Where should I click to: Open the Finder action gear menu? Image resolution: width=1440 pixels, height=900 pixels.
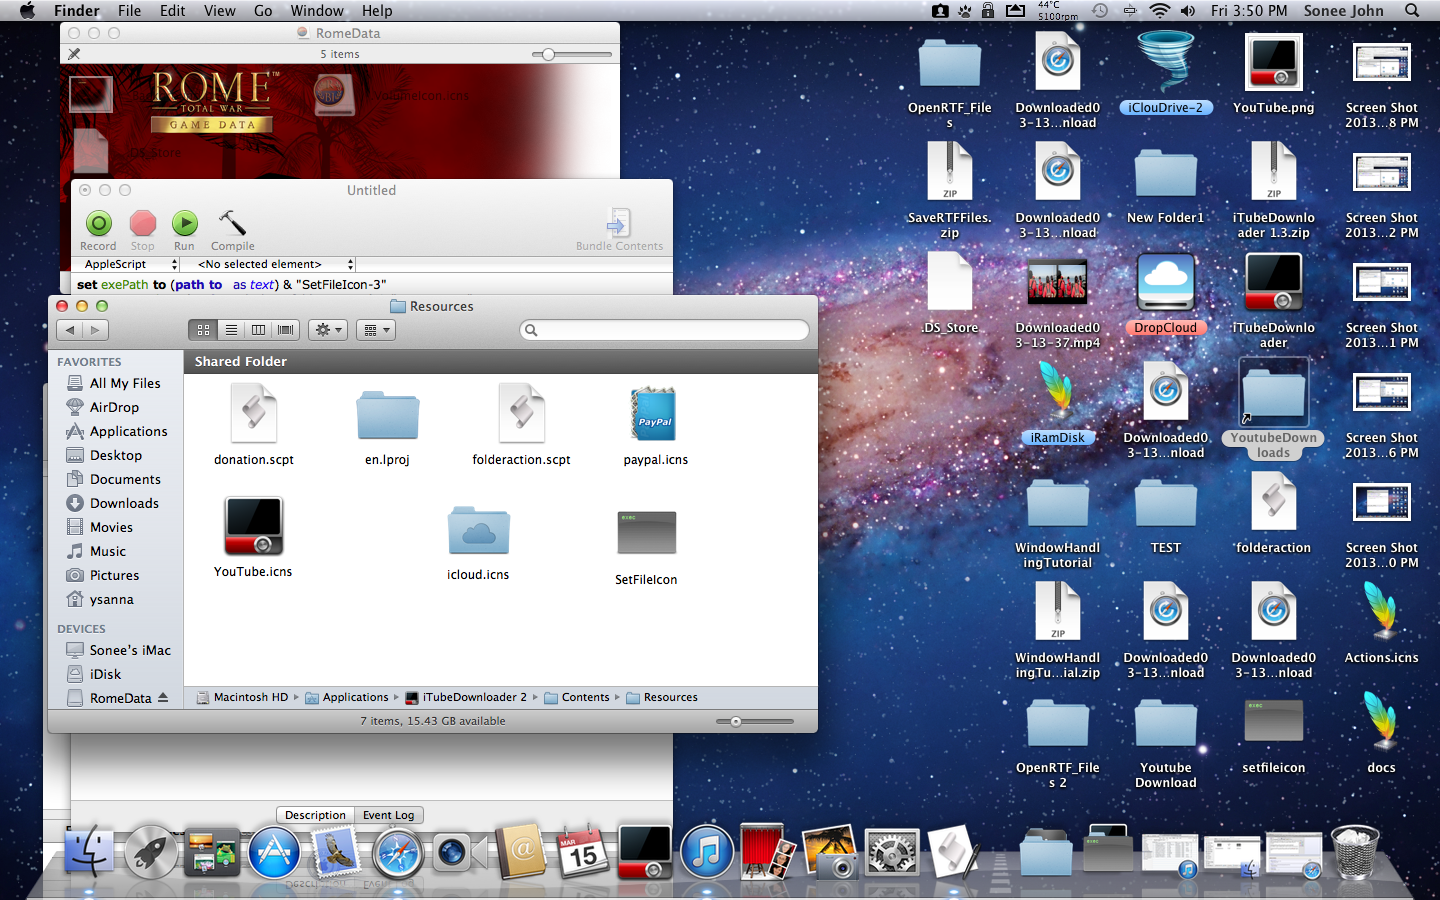pos(328,330)
